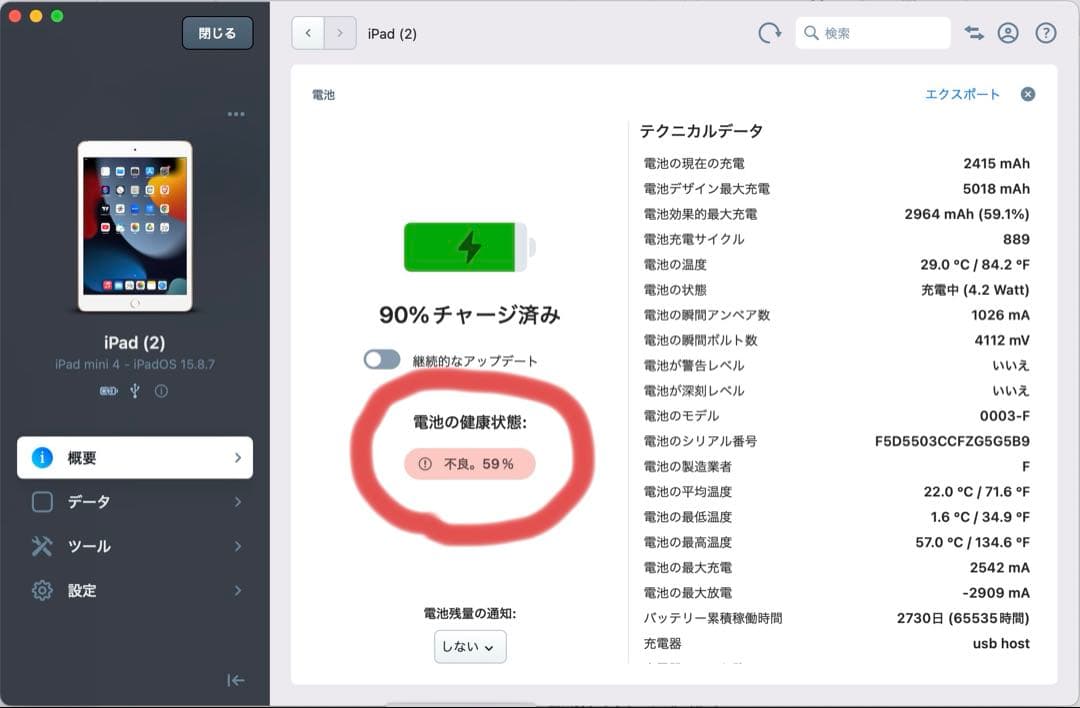1080x708 pixels.
Task: Click the 57.0 °C / 134.6 °F value
Action: pos(972,543)
